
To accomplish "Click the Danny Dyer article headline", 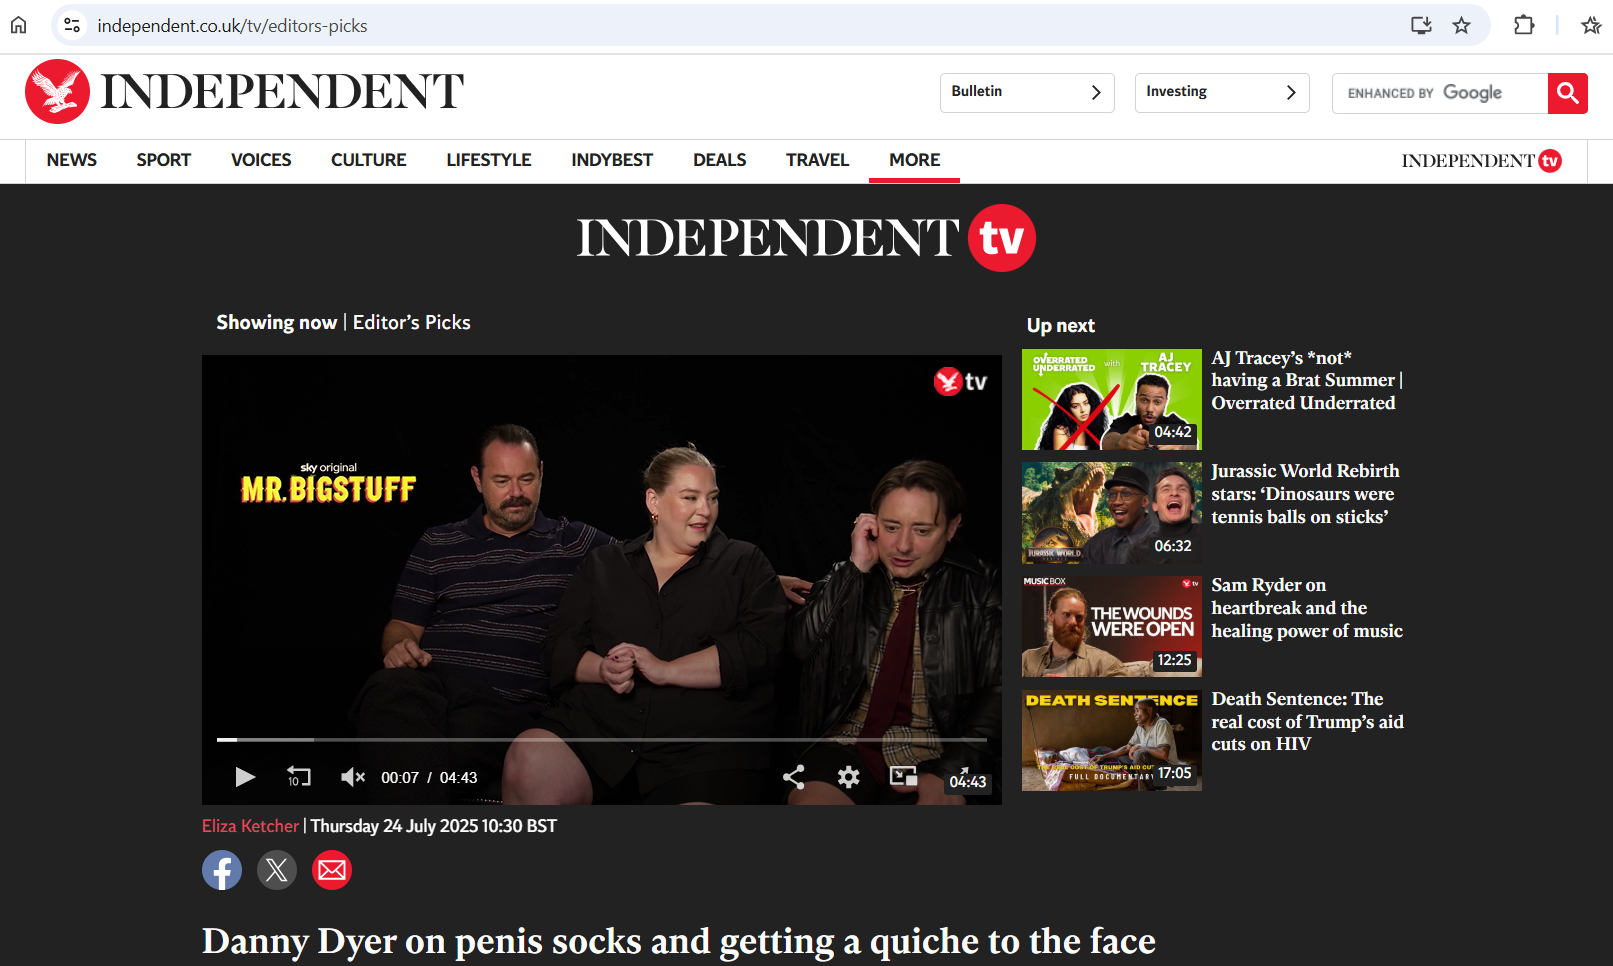I will tap(679, 941).
